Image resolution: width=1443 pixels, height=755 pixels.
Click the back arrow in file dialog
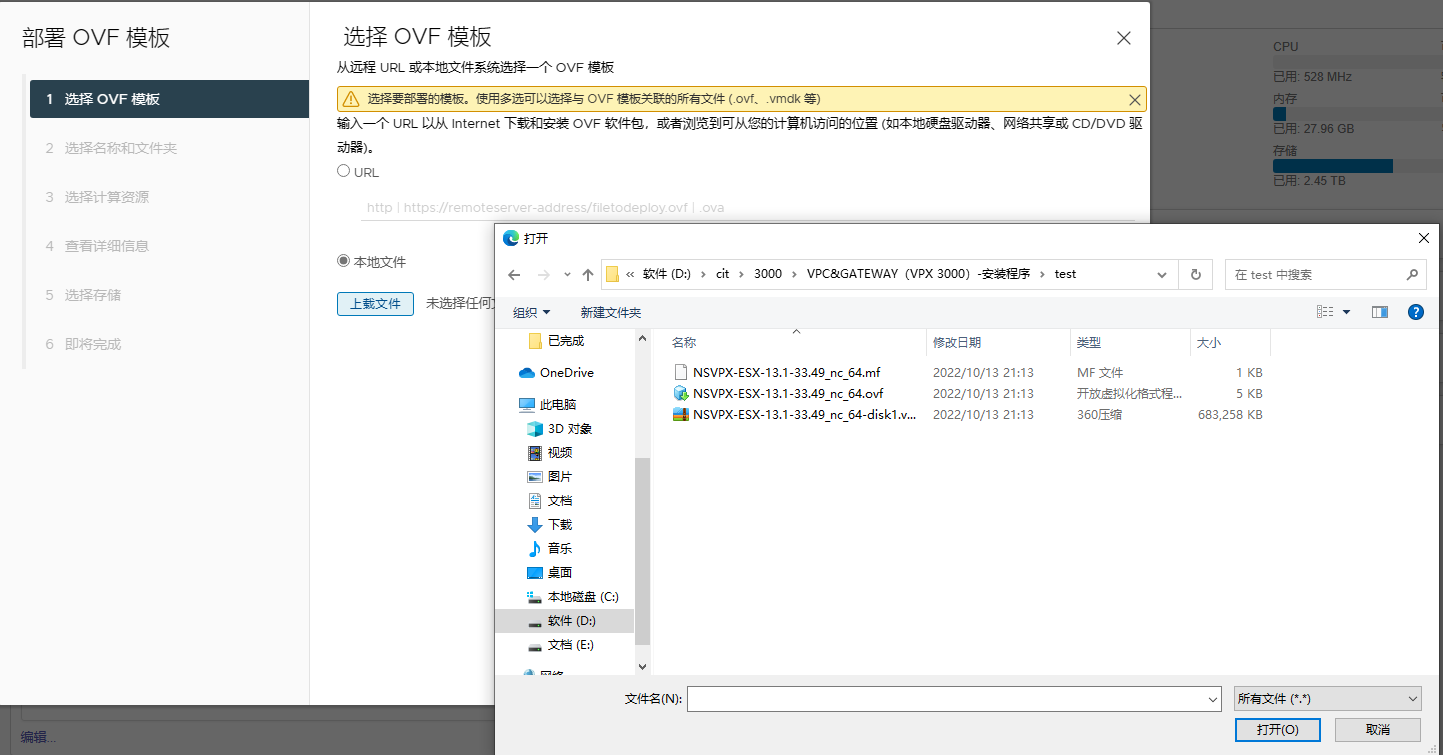(514, 275)
